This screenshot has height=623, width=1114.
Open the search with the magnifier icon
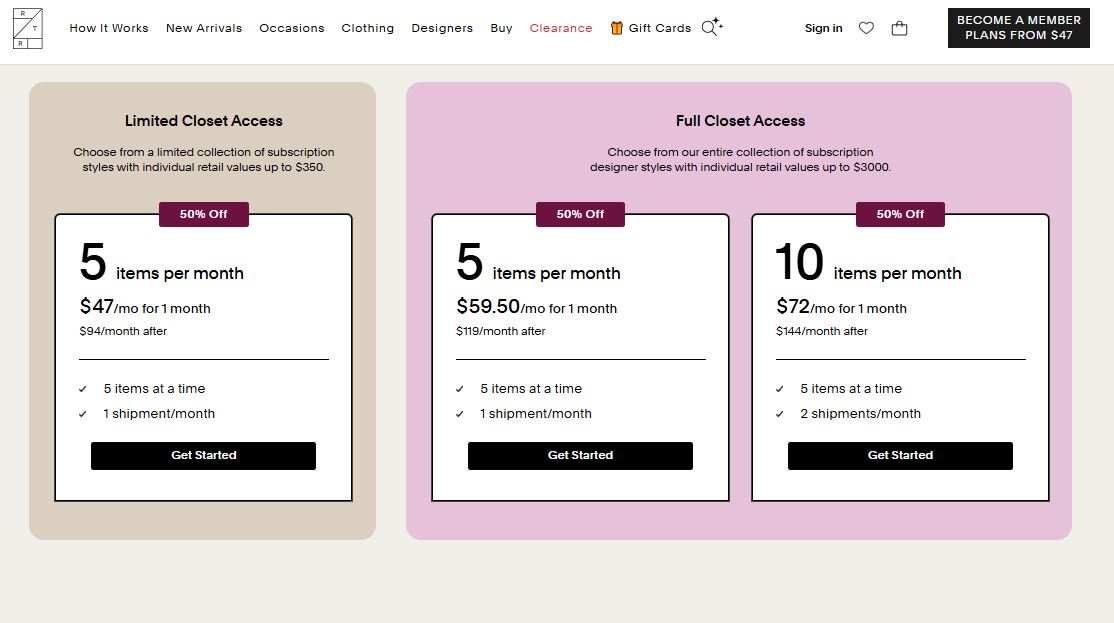(711, 28)
